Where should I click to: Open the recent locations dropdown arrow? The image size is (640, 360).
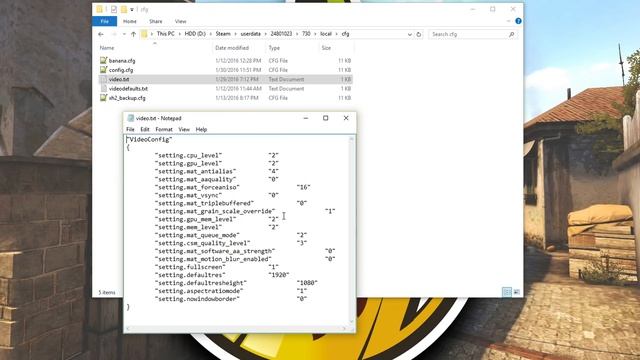124,34
